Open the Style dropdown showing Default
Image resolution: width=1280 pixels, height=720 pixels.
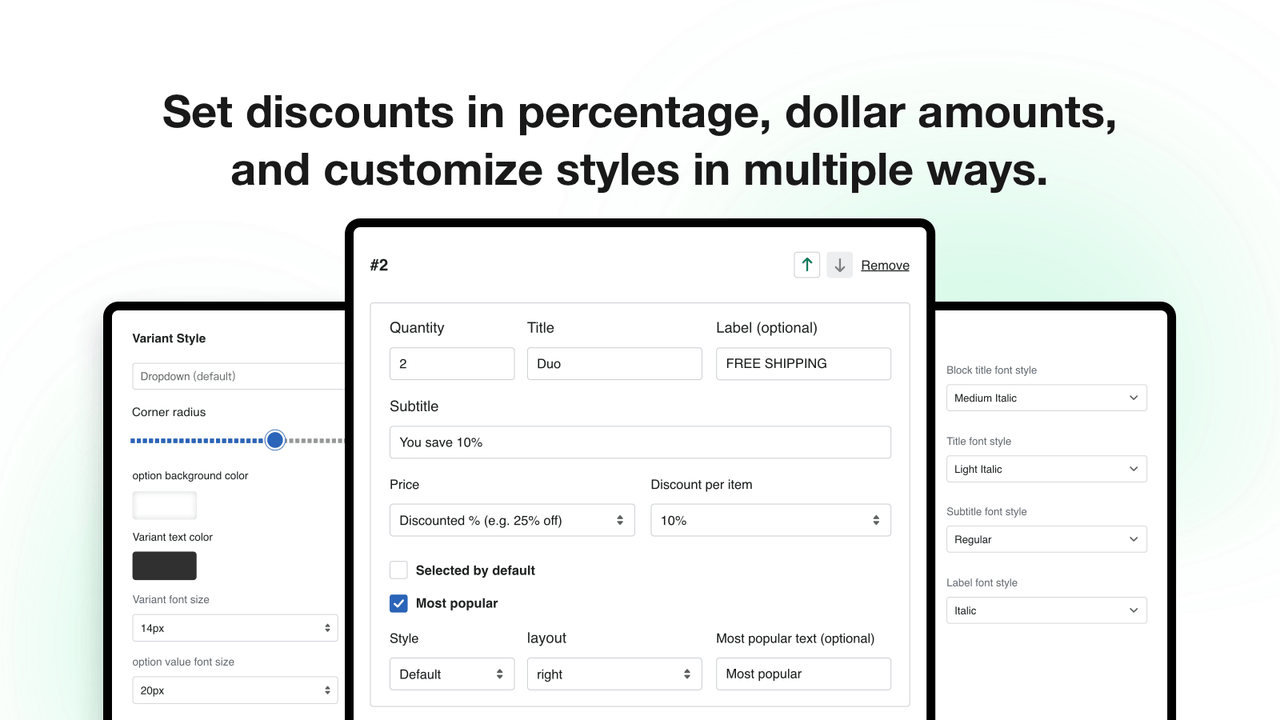(x=451, y=674)
